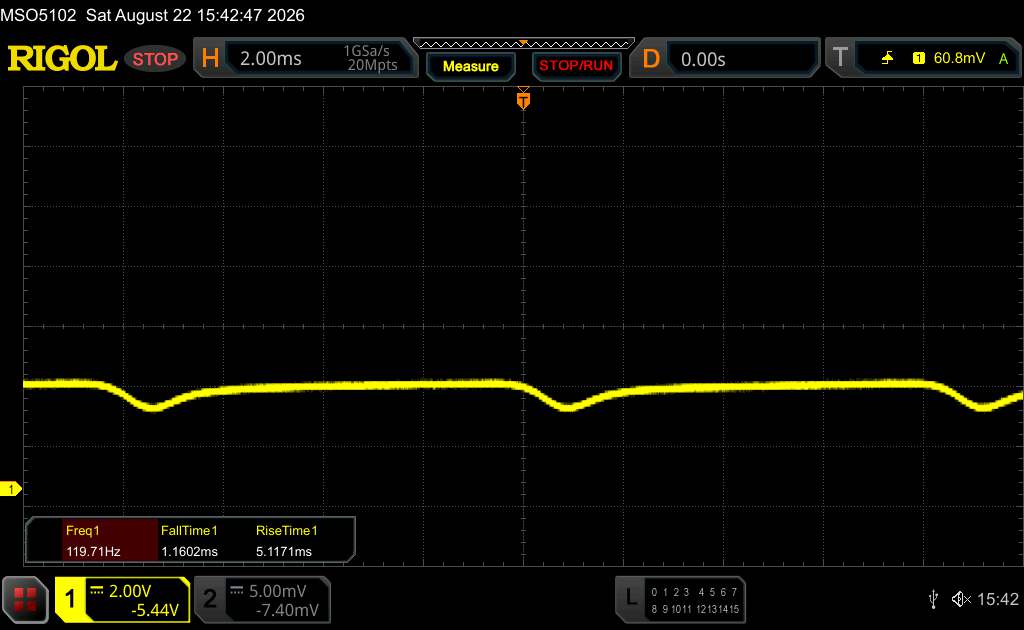This screenshot has width=1024, height=630.
Task: Click digital channels 12131415 label
Action: pyautogui.click(x=718, y=608)
